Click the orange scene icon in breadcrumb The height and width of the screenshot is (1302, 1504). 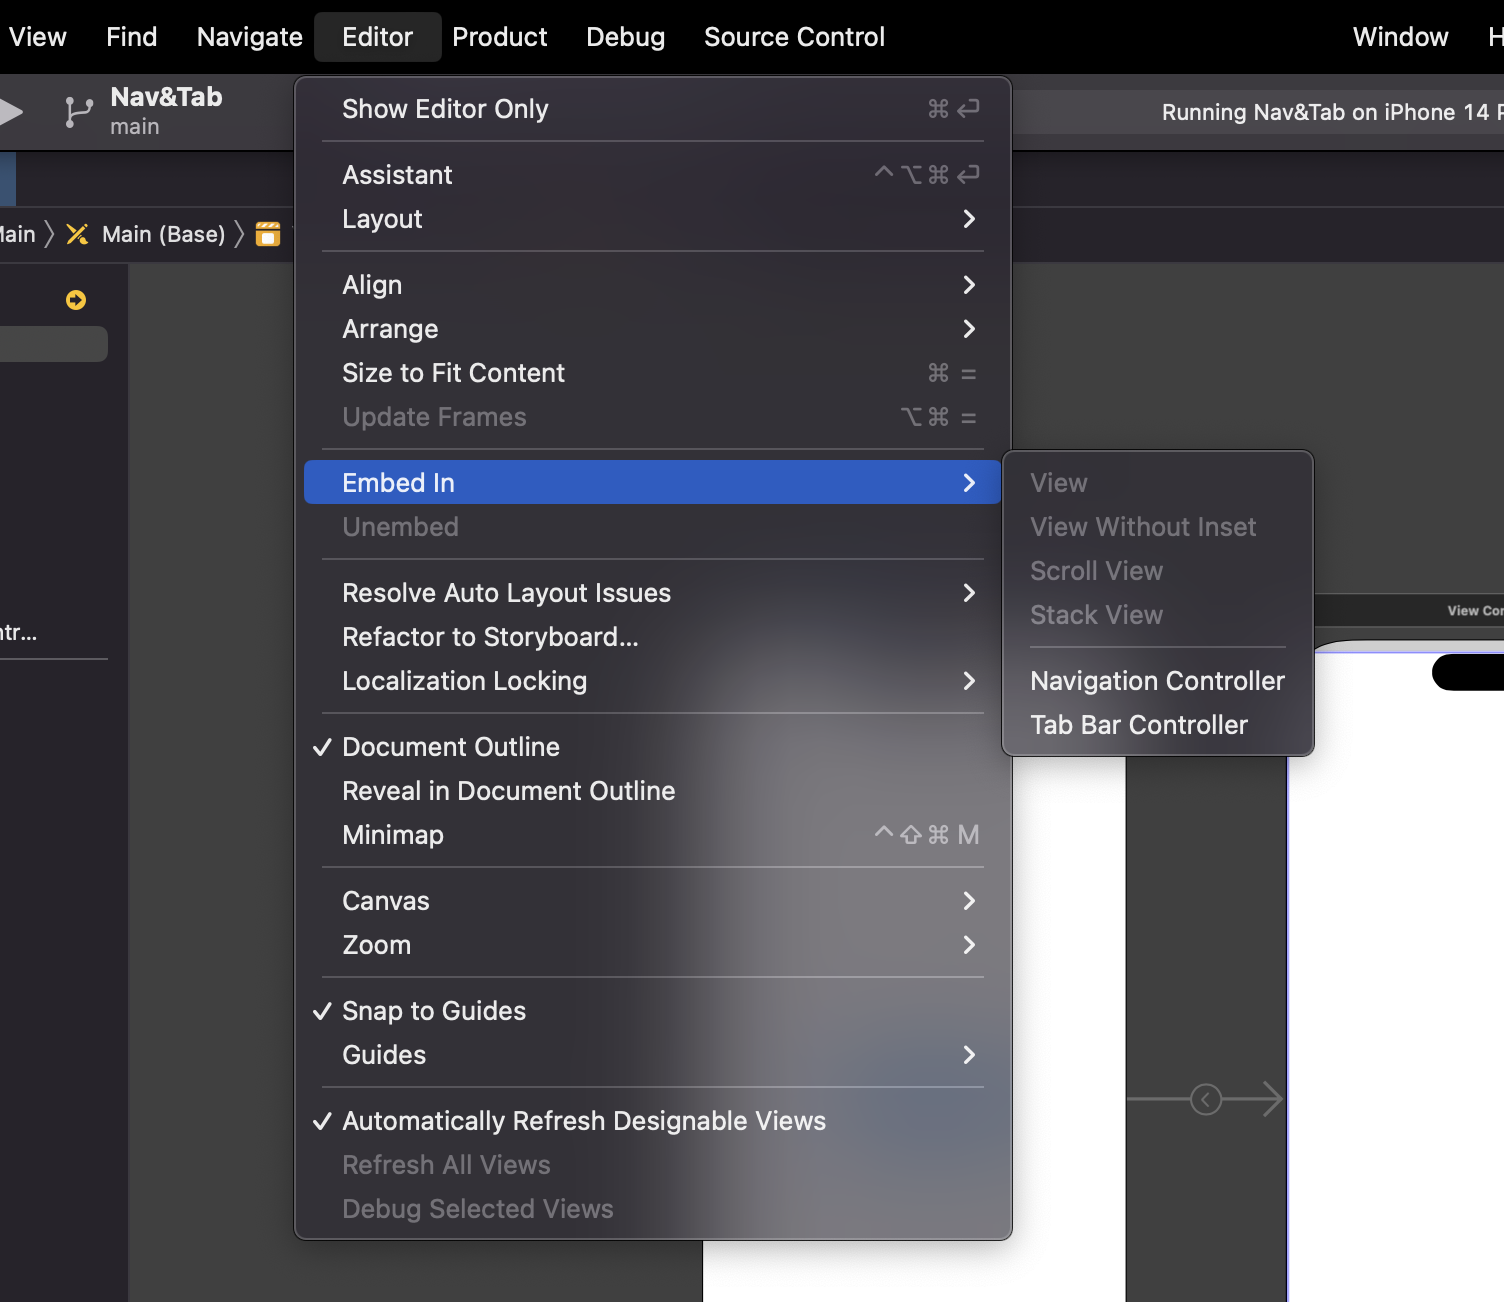click(268, 234)
